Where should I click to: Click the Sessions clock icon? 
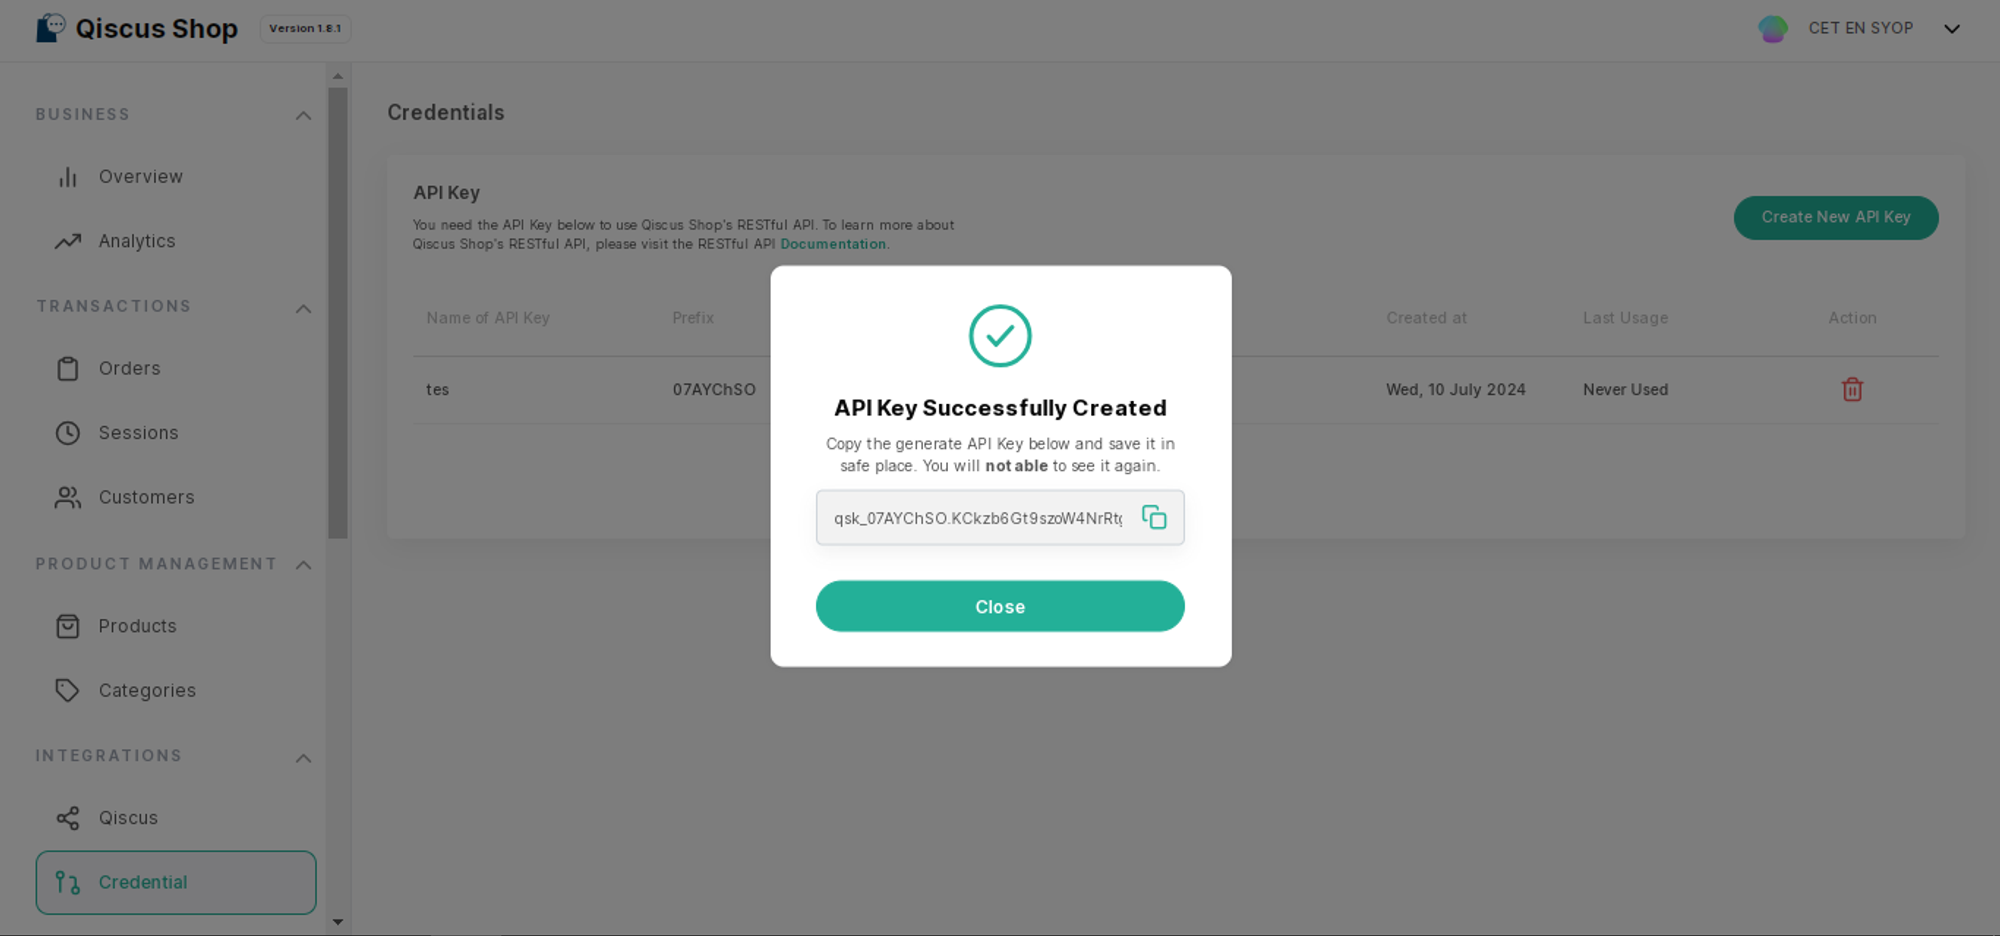click(67, 433)
